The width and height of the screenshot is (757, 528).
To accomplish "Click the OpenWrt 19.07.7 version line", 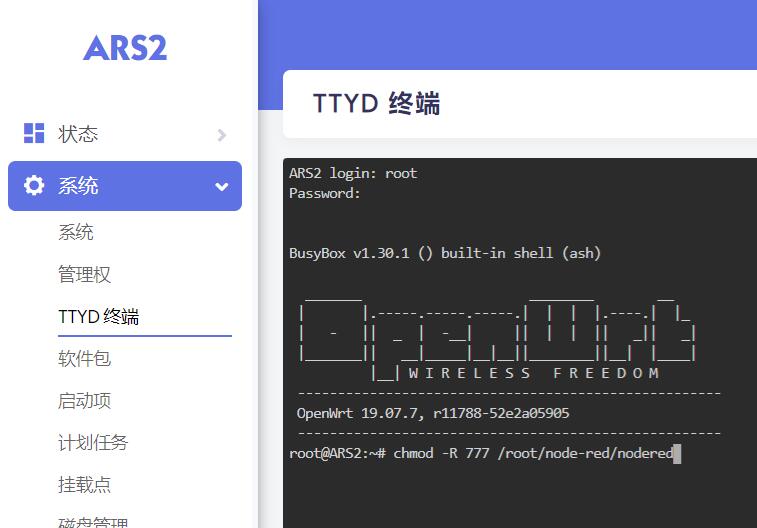I will pos(433,413).
